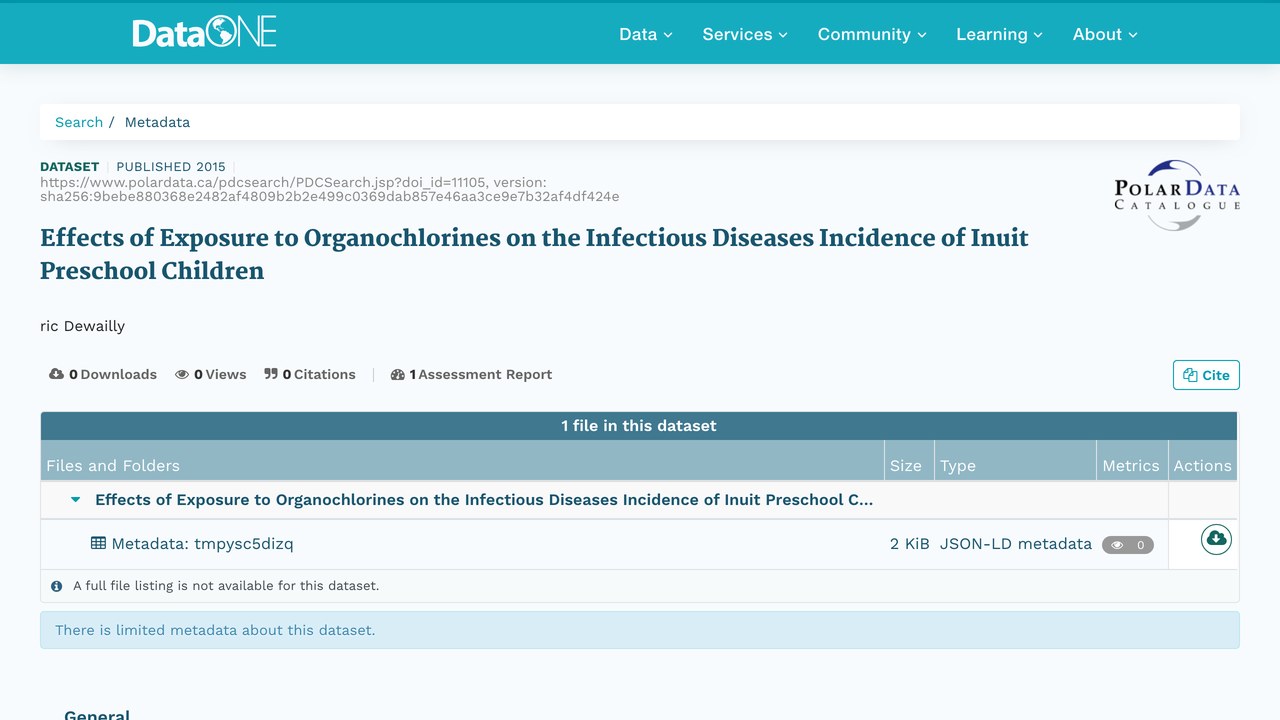Click the views count badge for Metadata file
The height and width of the screenshot is (720, 1280).
pos(1128,545)
